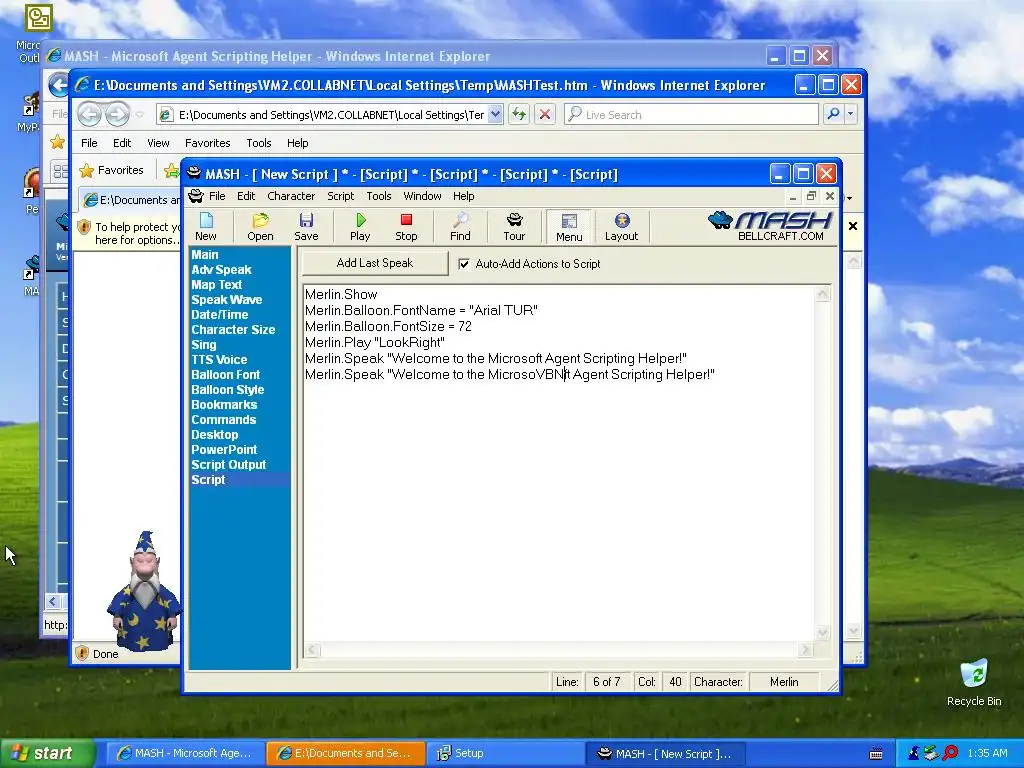The height and width of the screenshot is (768, 1024).
Task: Restore the inner MASH script child window
Action: 811,196
